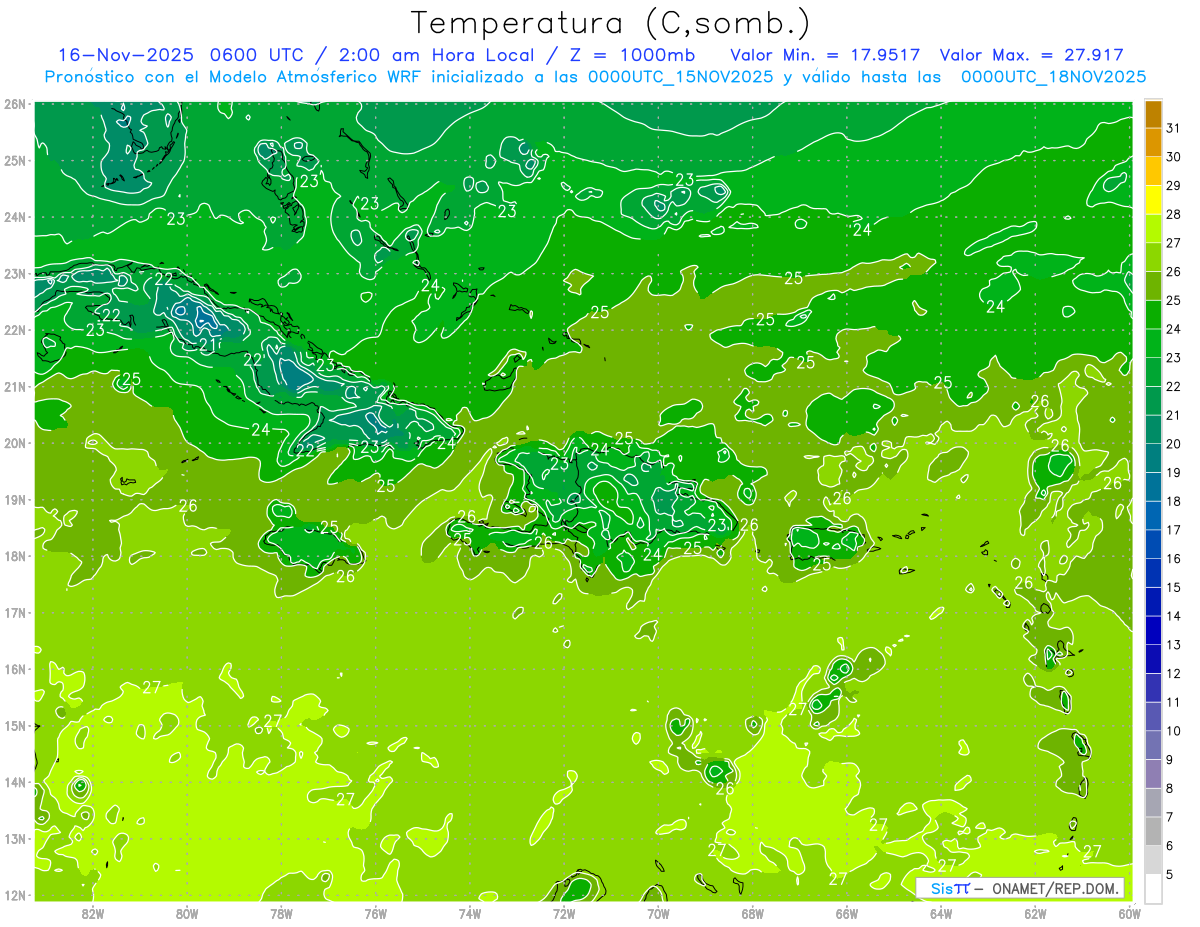Click the "Temperatura (C,somb.)" chart title
The image size is (1200, 927).
[610, 24]
